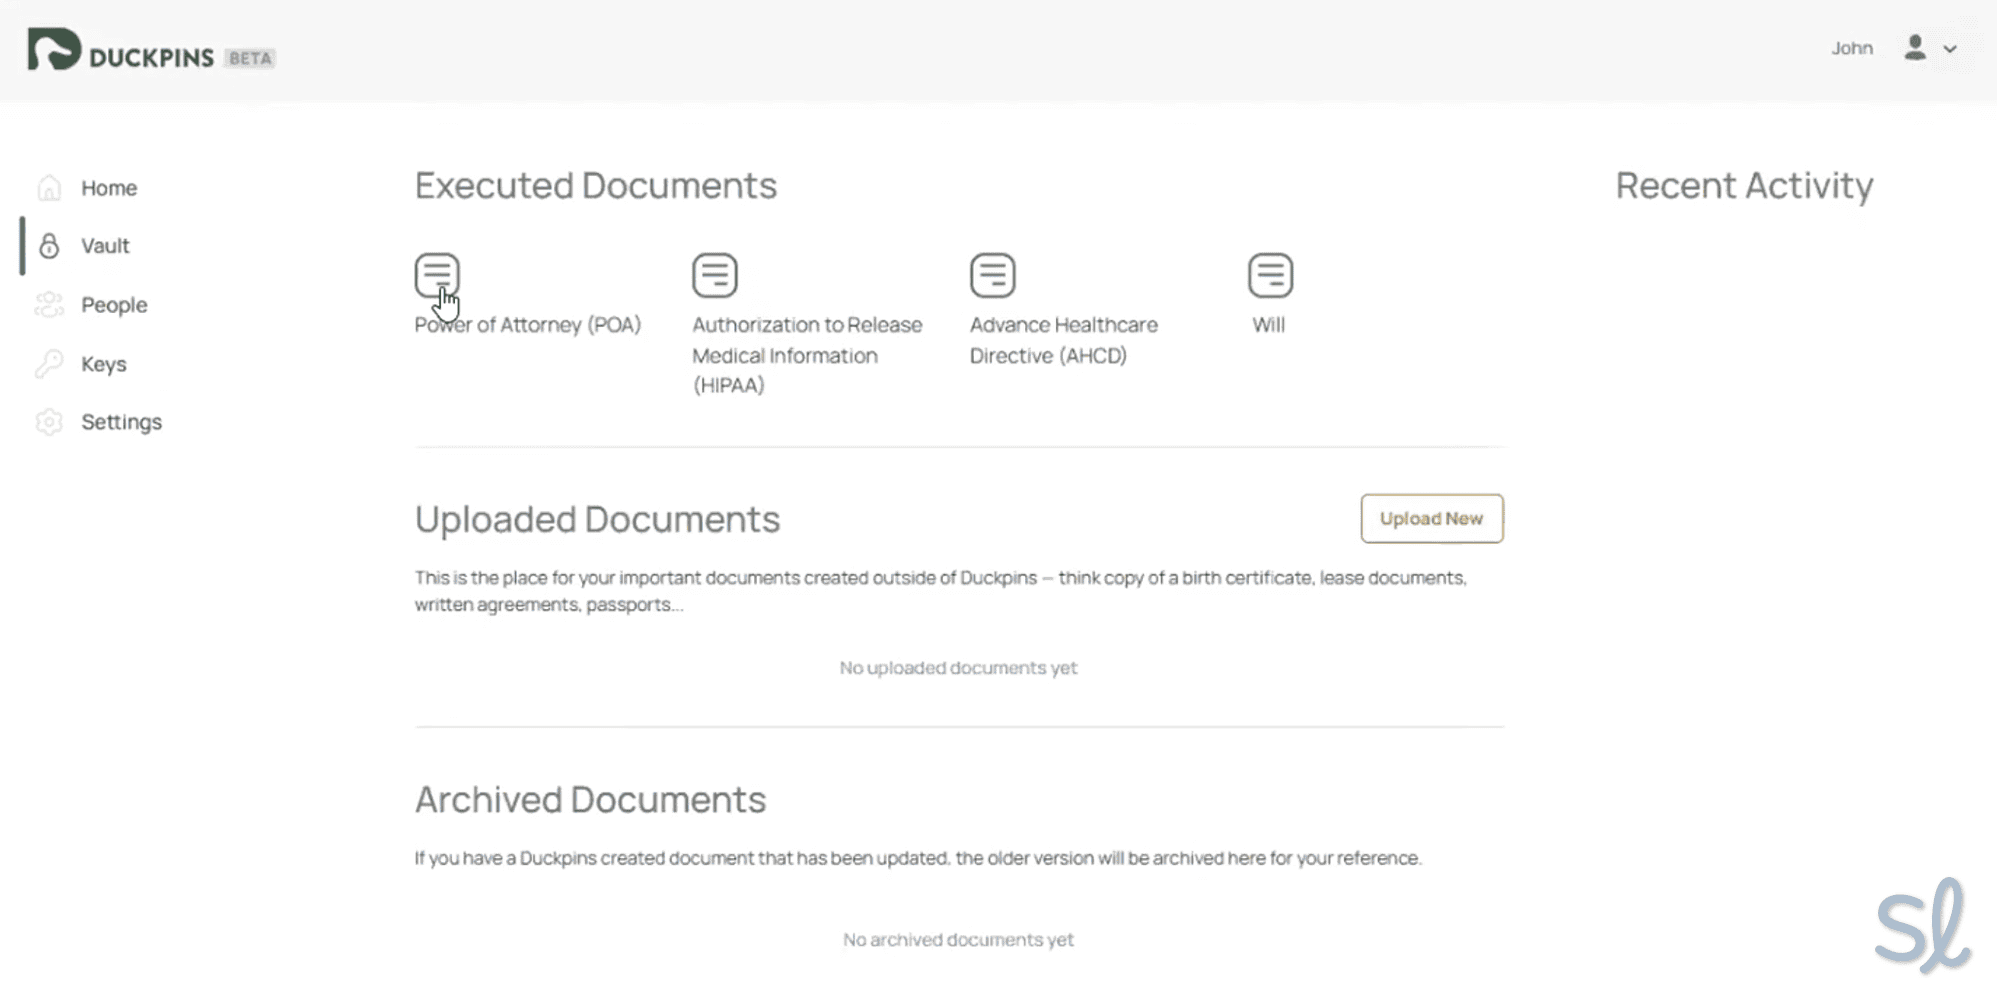Viewport: 1997px width, 1000px height.
Task: Open the HIPAA authorization document icon
Action: coord(714,275)
